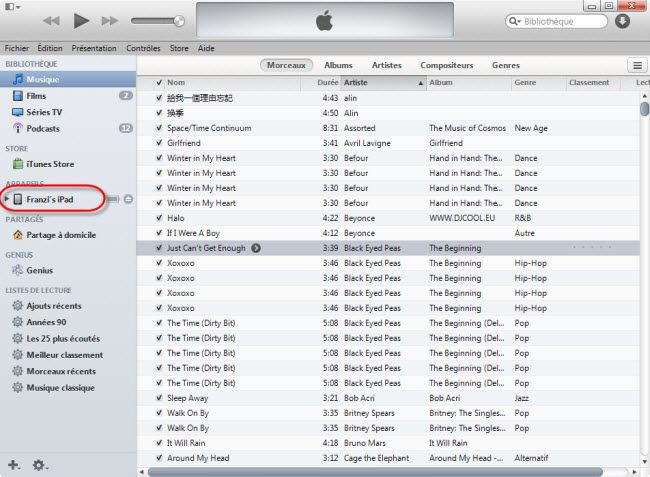Add a new playlist with plus icon
The height and width of the screenshot is (477, 650).
click(14, 465)
